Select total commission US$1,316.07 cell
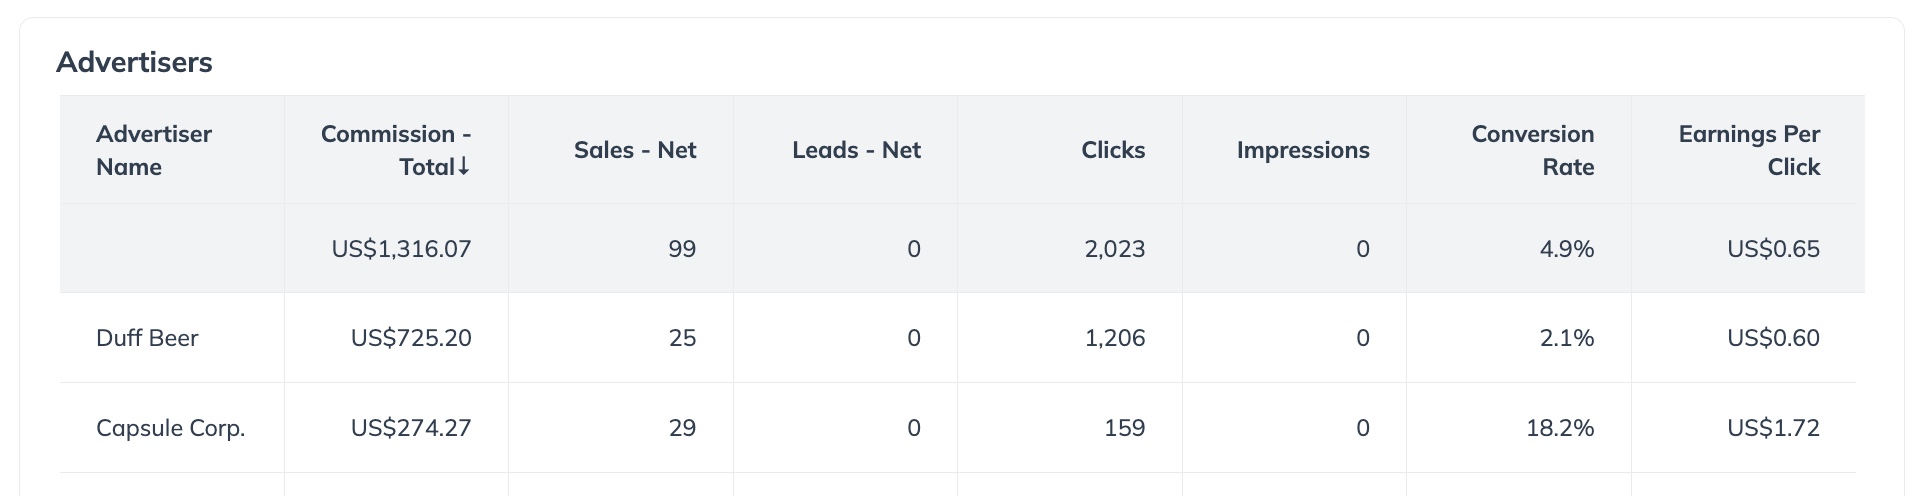The width and height of the screenshot is (1924, 496). click(401, 249)
